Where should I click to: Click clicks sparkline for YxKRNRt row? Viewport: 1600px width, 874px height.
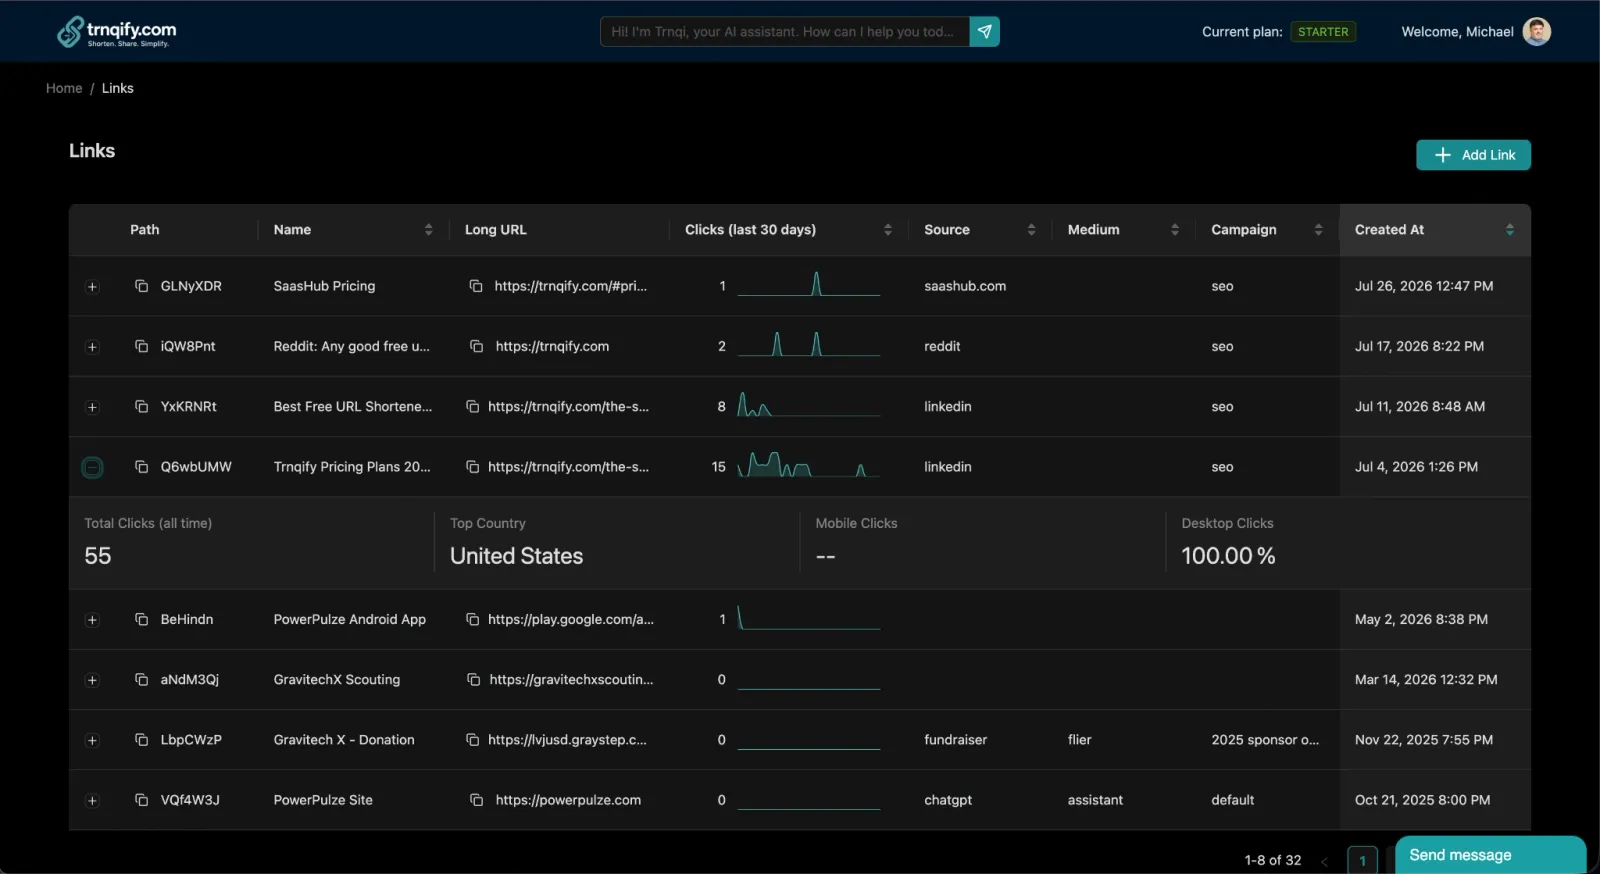click(x=809, y=405)
